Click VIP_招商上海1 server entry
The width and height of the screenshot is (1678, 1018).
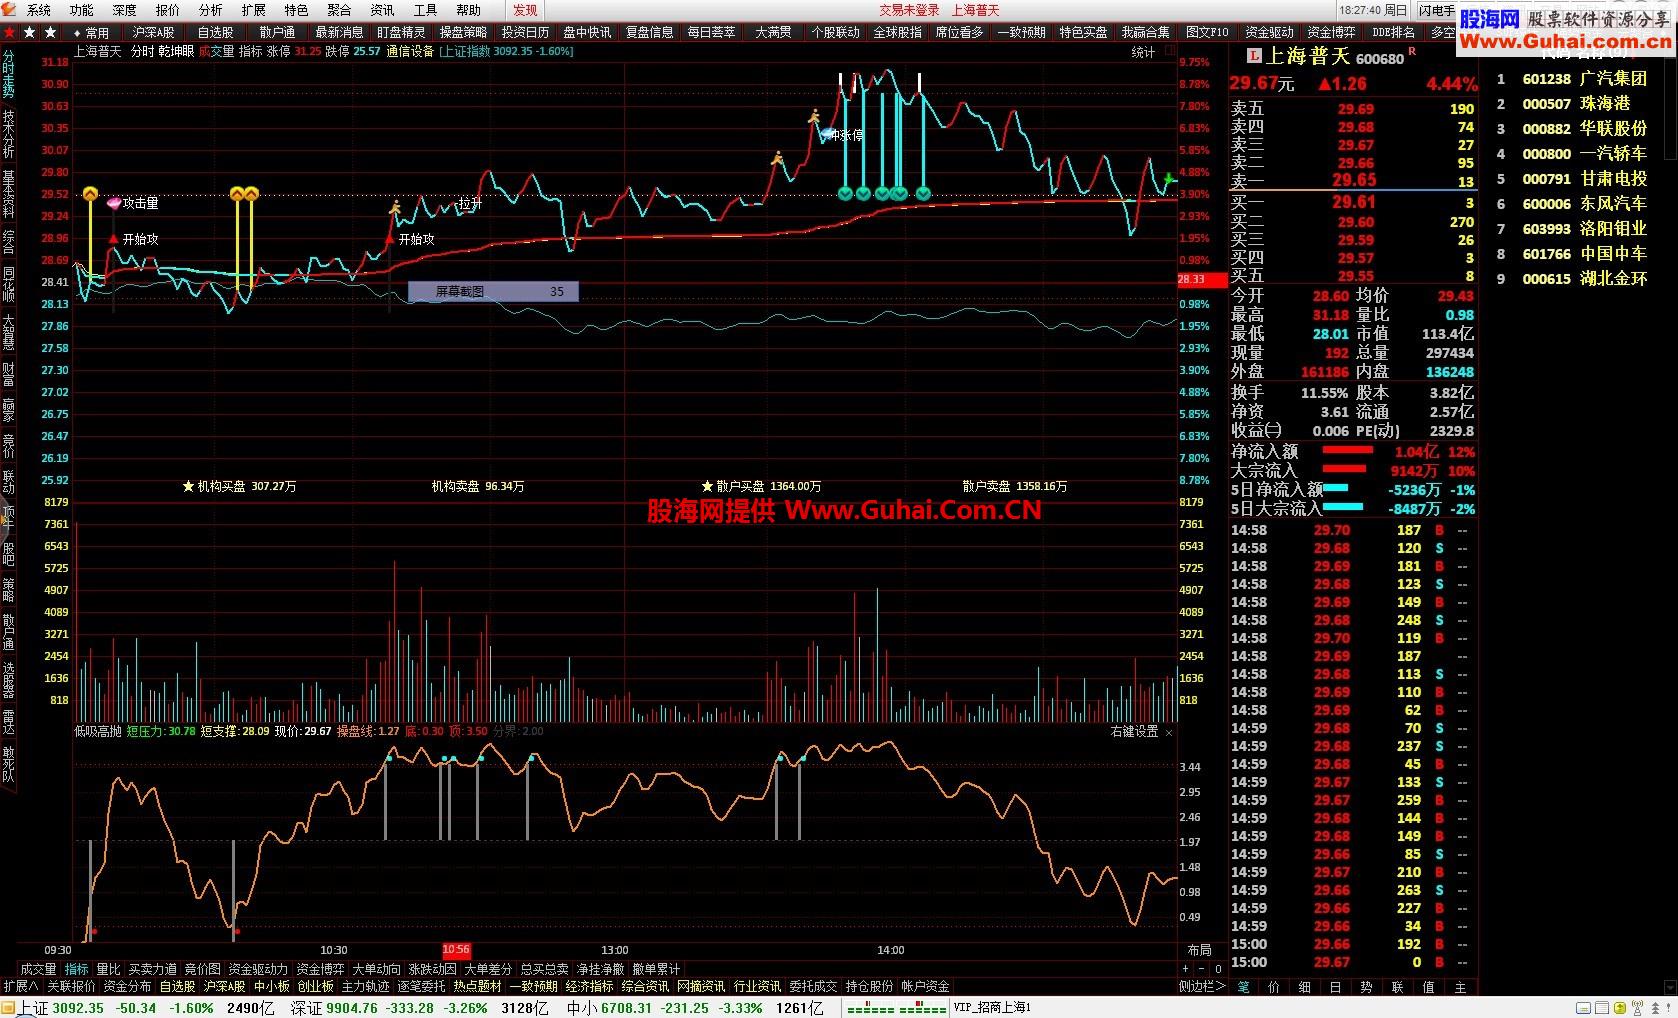993,1008
